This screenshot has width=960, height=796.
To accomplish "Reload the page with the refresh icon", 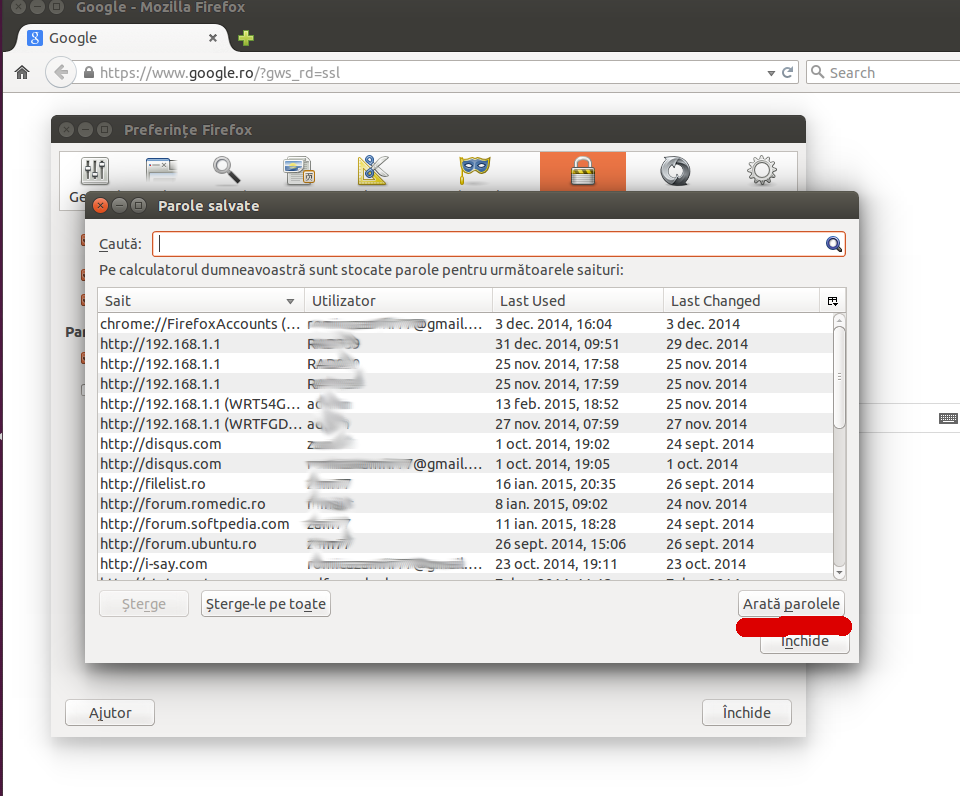I will click(x=788, y=73).
